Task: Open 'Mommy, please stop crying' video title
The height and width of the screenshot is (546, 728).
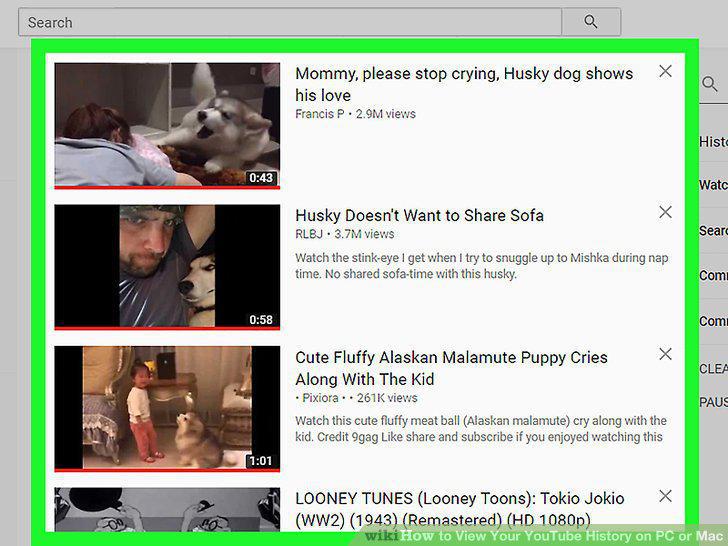Action: coord(464,84)
